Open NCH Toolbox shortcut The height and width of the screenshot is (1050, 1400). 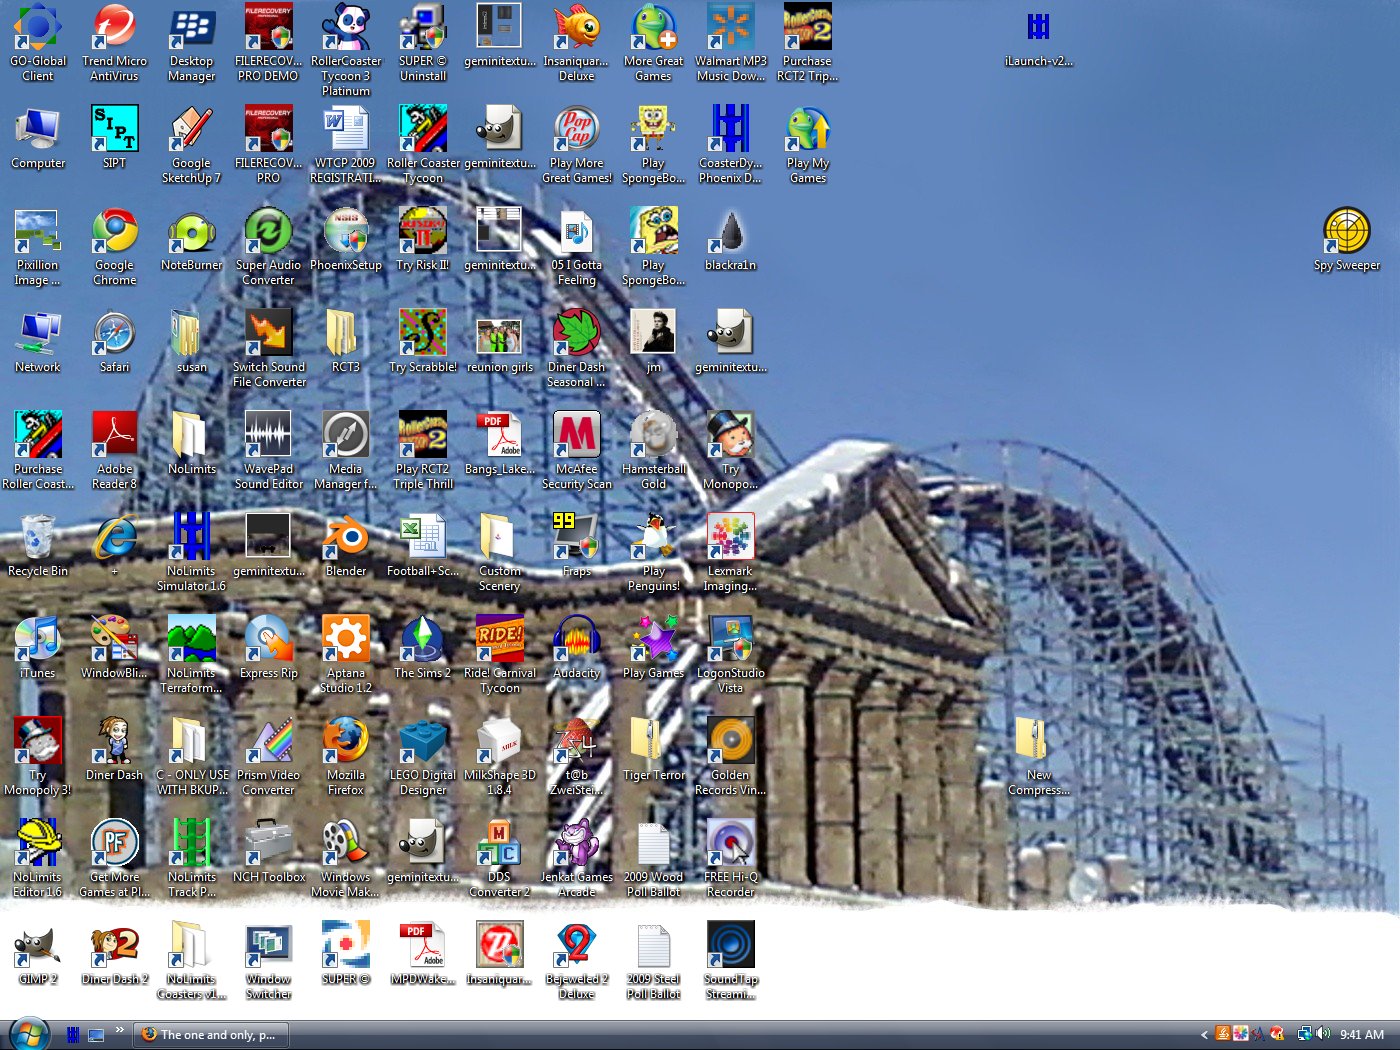(269, 851)
